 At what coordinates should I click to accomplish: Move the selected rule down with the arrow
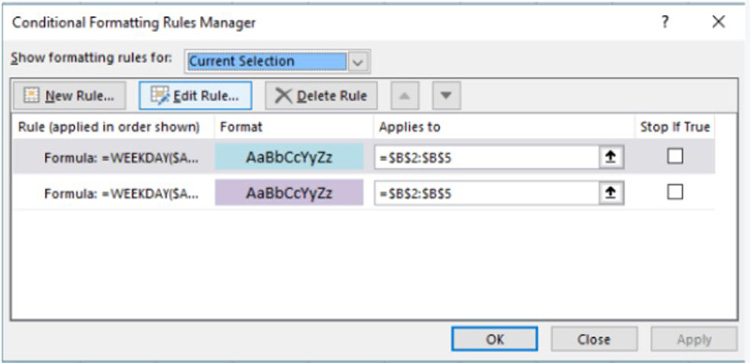point(446,96)
